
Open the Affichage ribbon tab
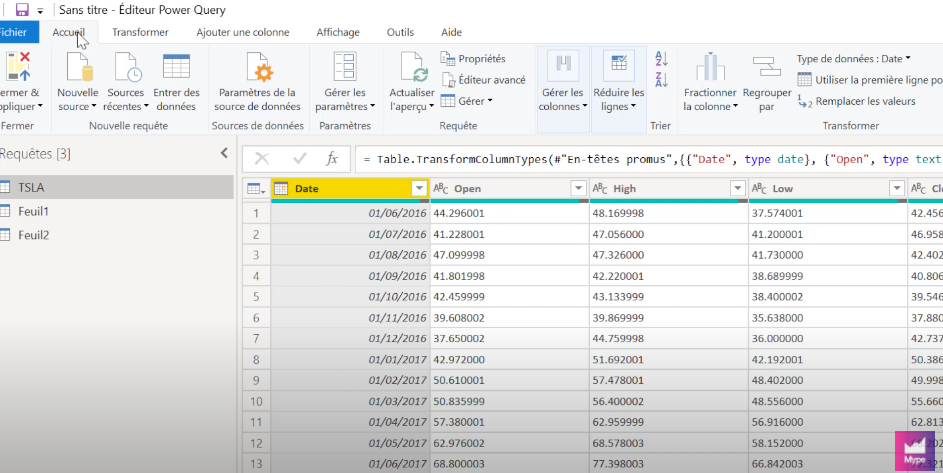point(338,32)
